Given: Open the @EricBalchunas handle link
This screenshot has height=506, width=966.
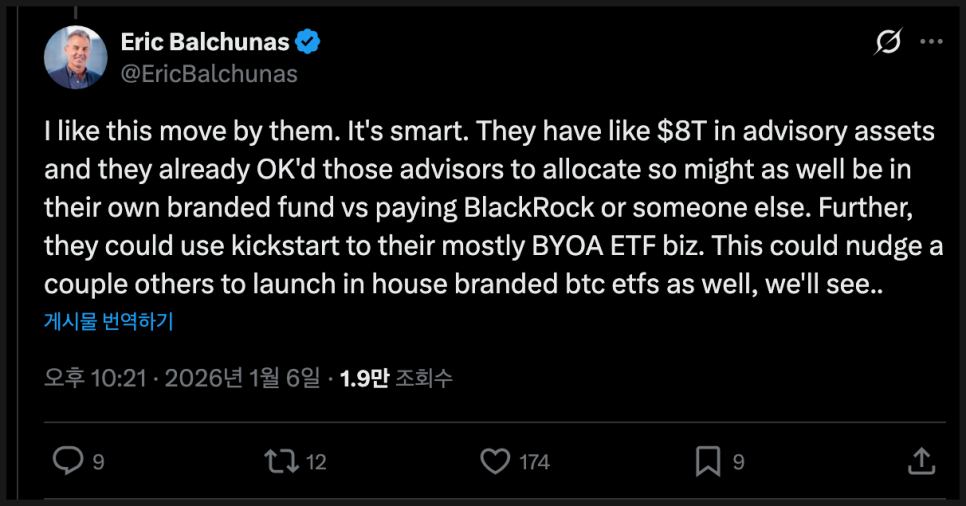Looking at the screenshot, I should click(x=209, y=73).
